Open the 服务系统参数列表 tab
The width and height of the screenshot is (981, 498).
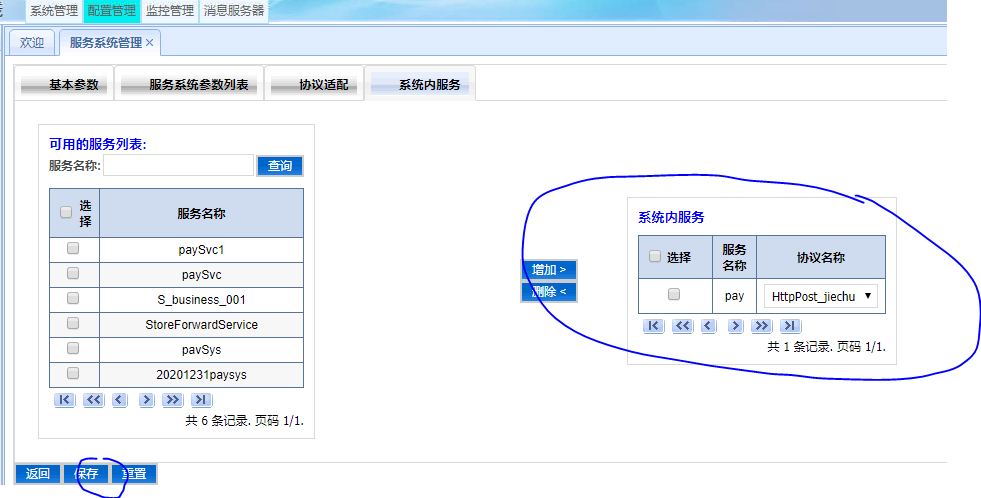pyautogui.click(x=190, y=85)
